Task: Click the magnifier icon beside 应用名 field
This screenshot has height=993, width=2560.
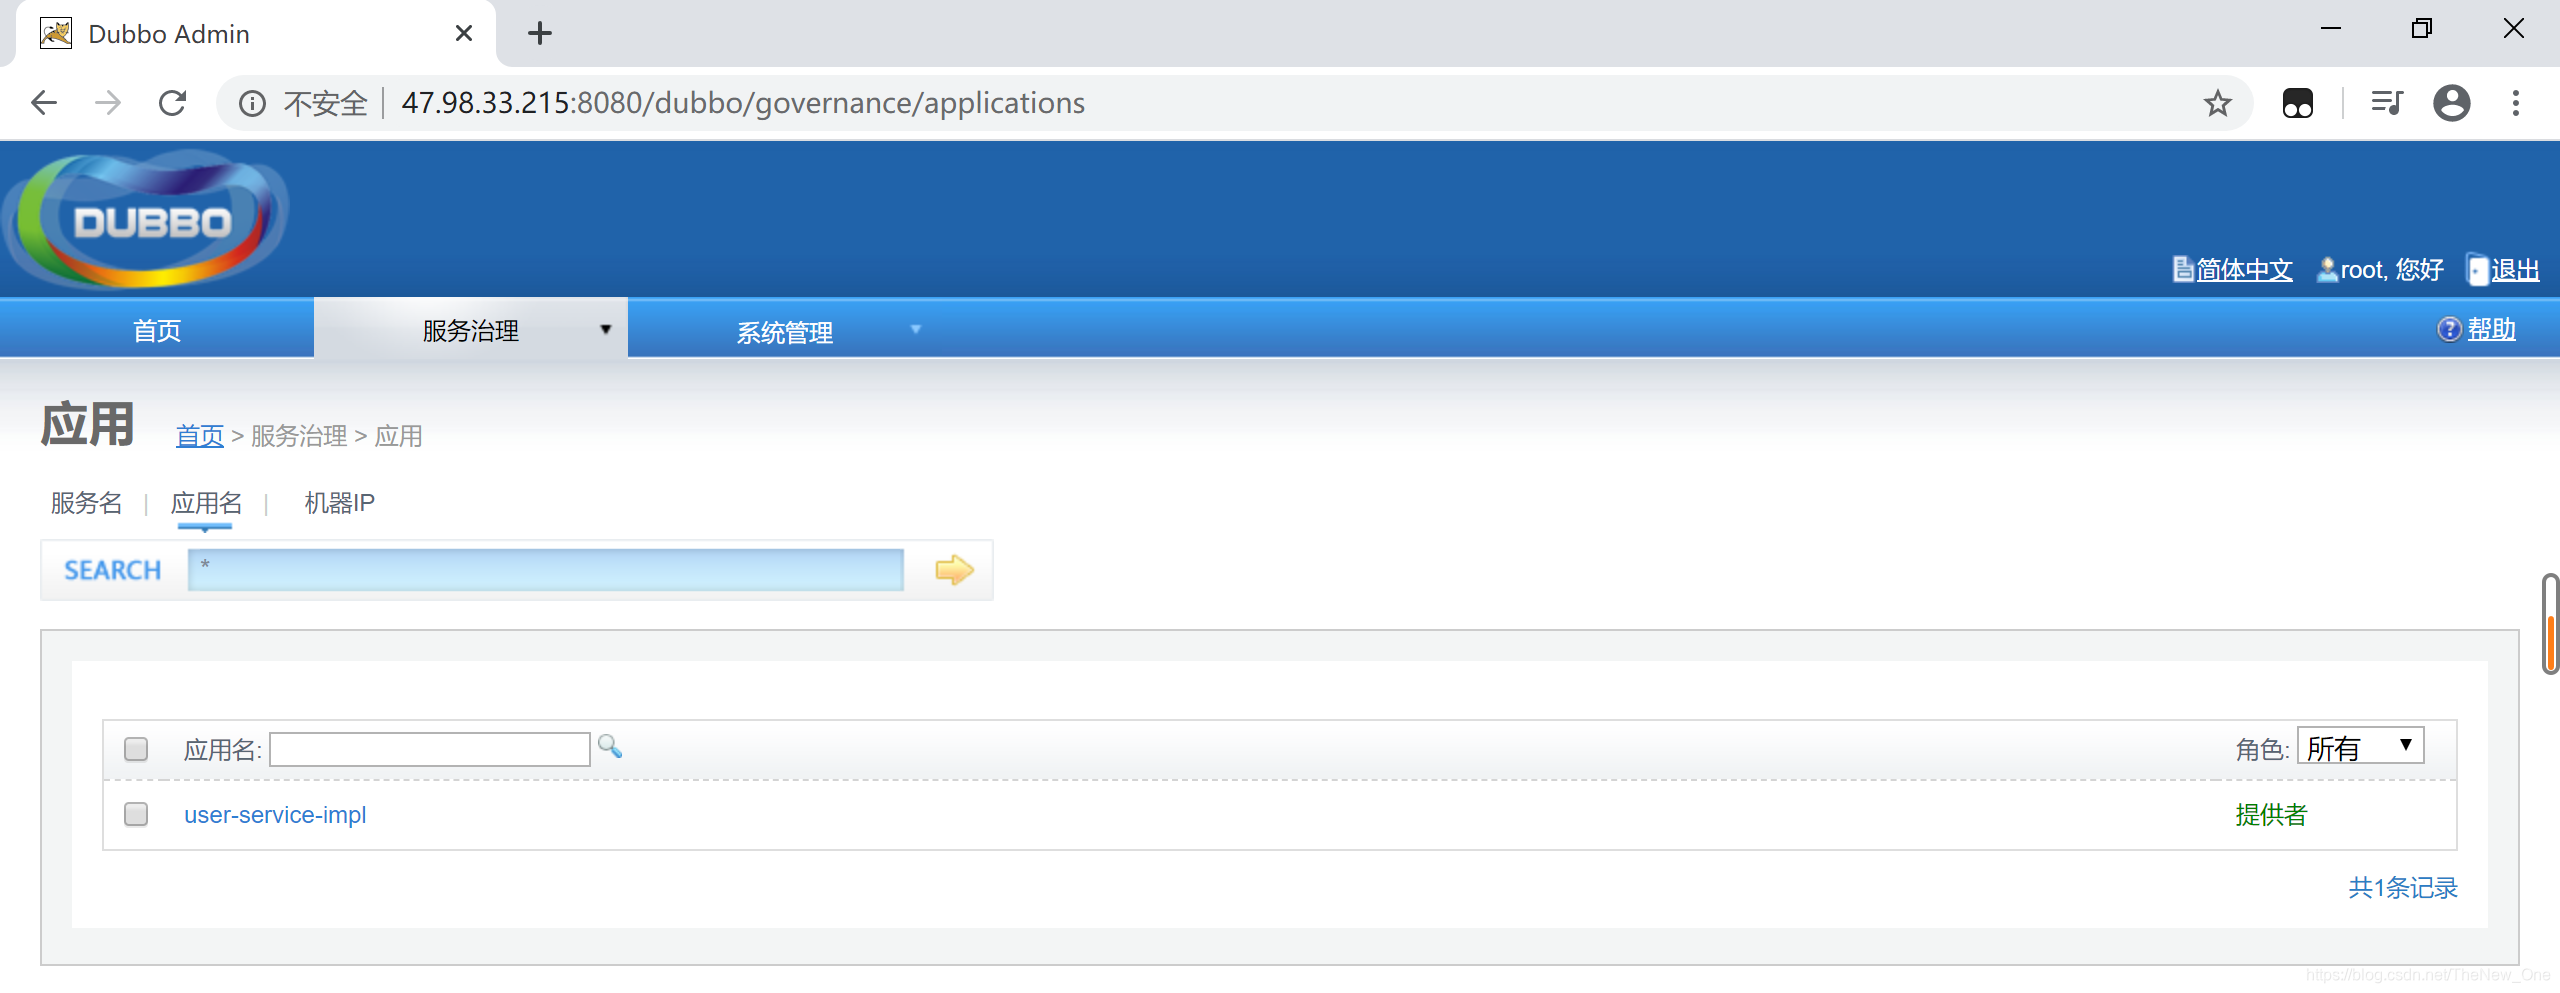Action: coord(610,746)
